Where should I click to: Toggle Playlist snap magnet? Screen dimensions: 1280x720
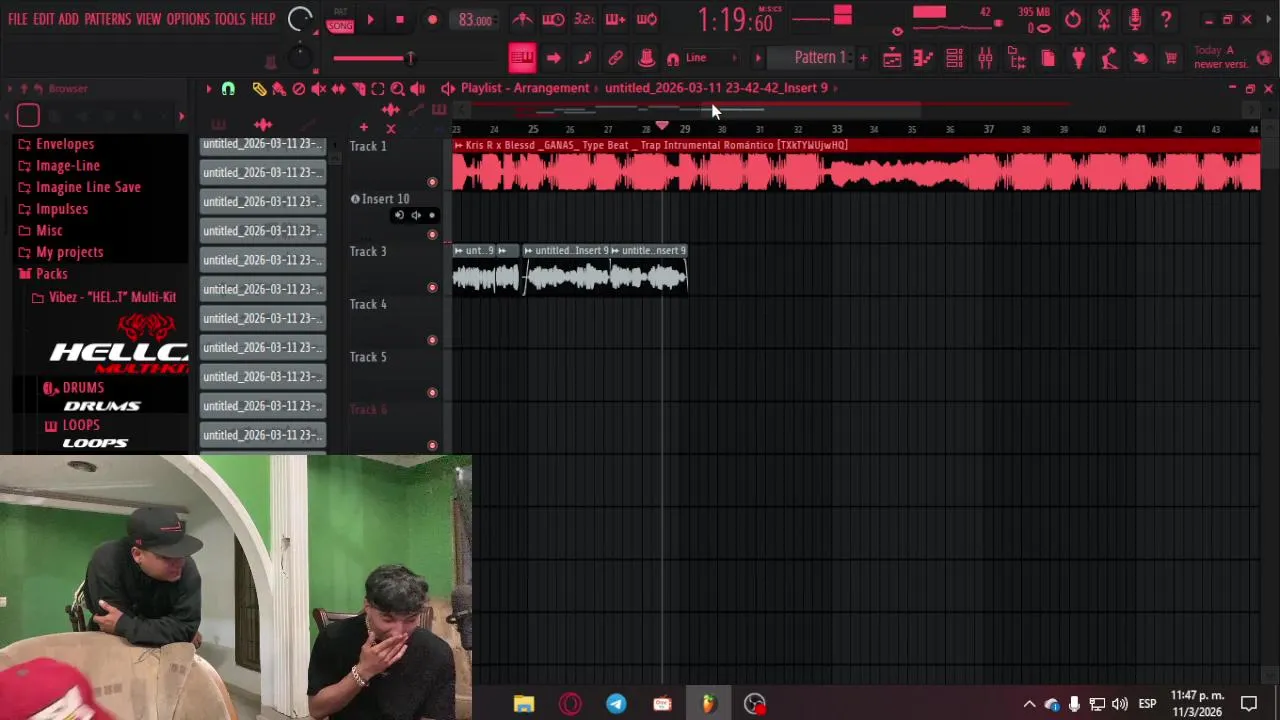click(x=228, y=89)
